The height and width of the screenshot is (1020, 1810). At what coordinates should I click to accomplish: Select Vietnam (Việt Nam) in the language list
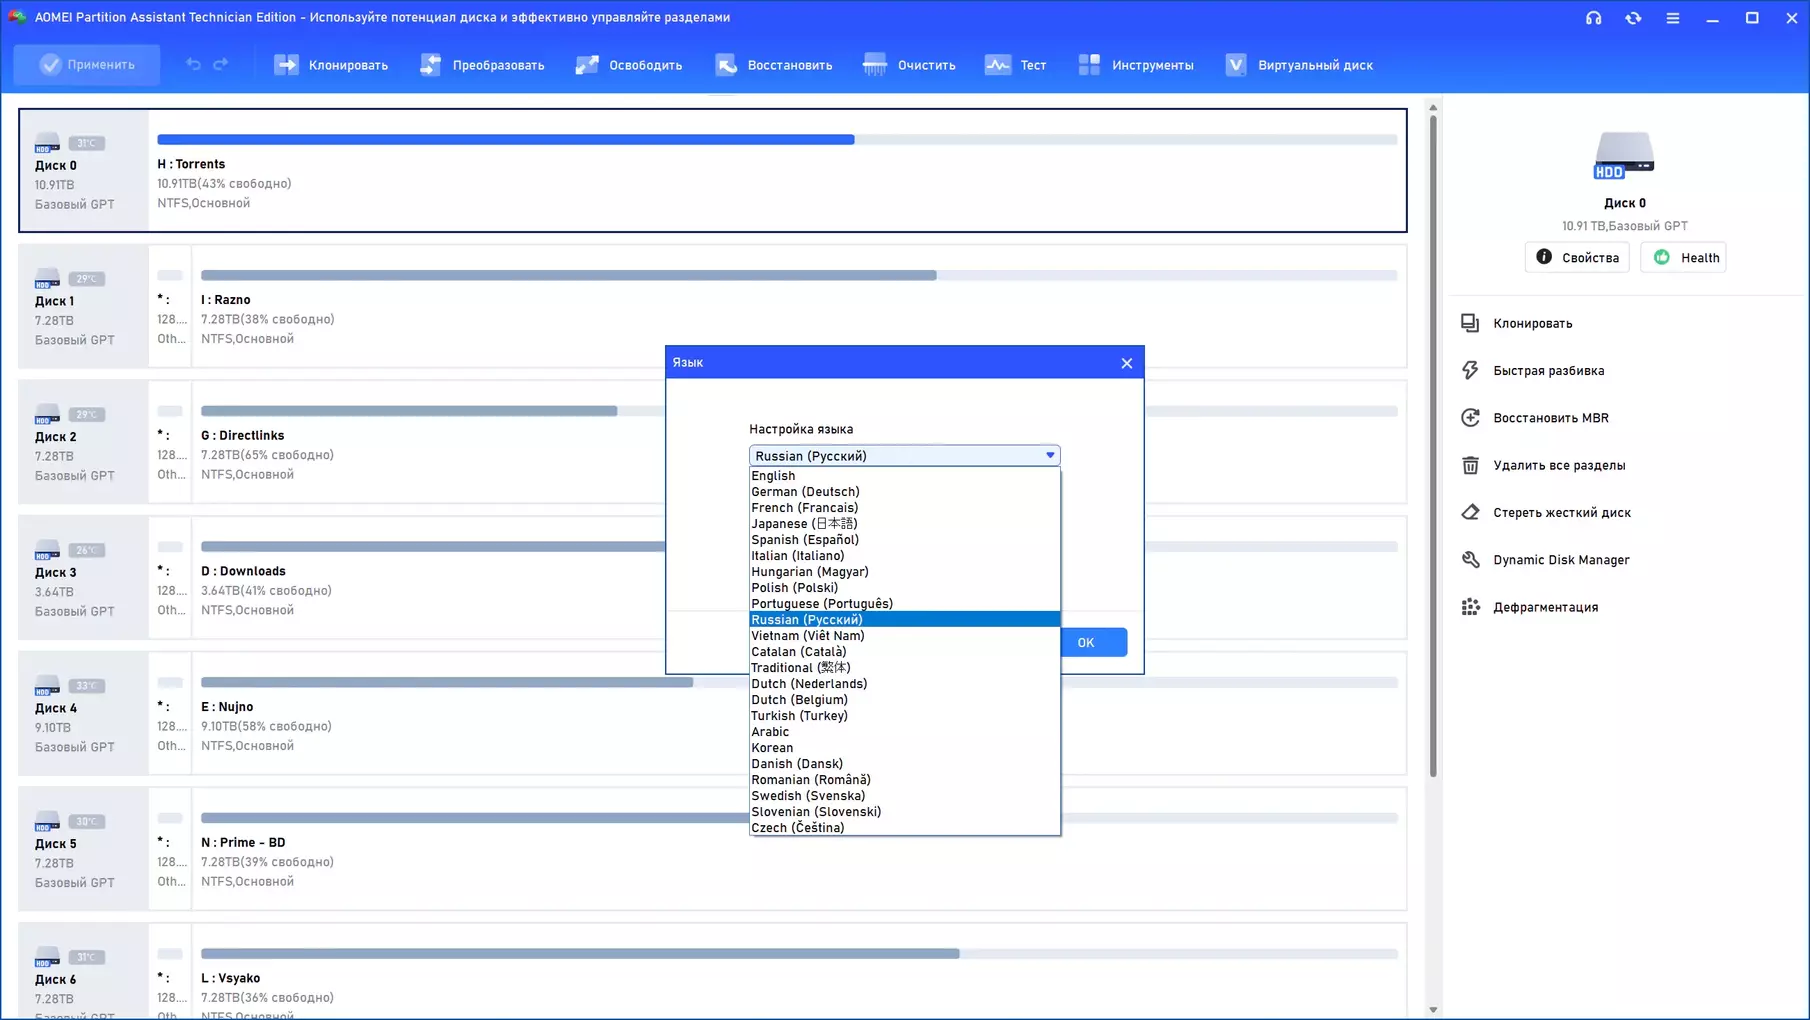pos(905,636)
